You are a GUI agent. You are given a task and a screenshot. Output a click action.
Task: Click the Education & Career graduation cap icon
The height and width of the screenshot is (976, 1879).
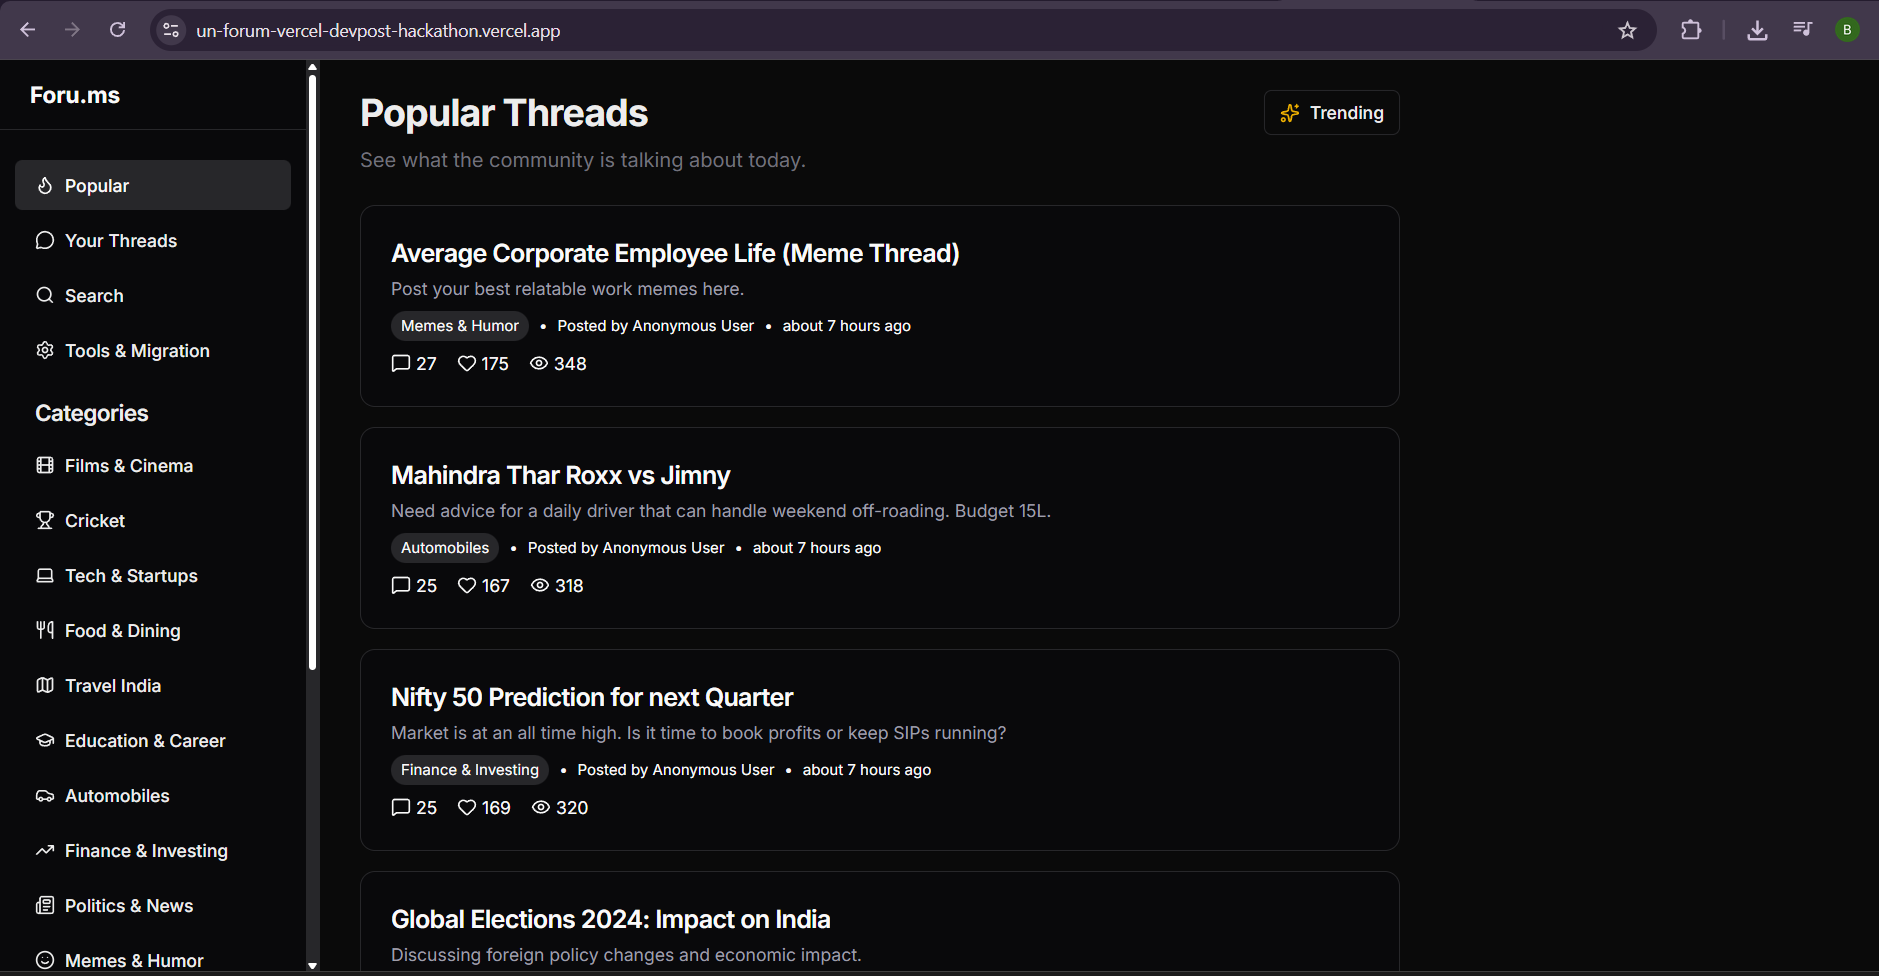coord(45,740)
